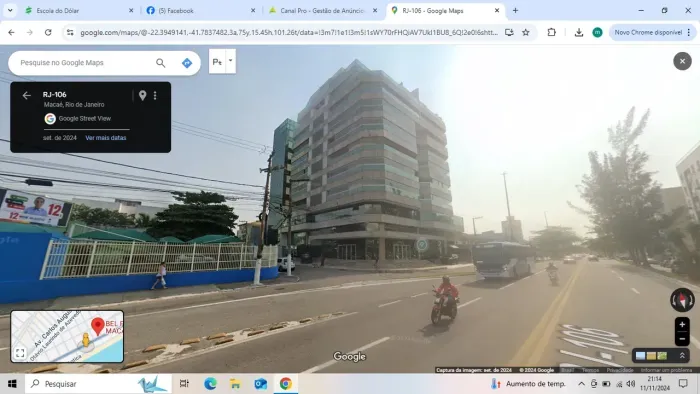Click the Pt input tools button
700x394 pixels.
pos(217,62)
